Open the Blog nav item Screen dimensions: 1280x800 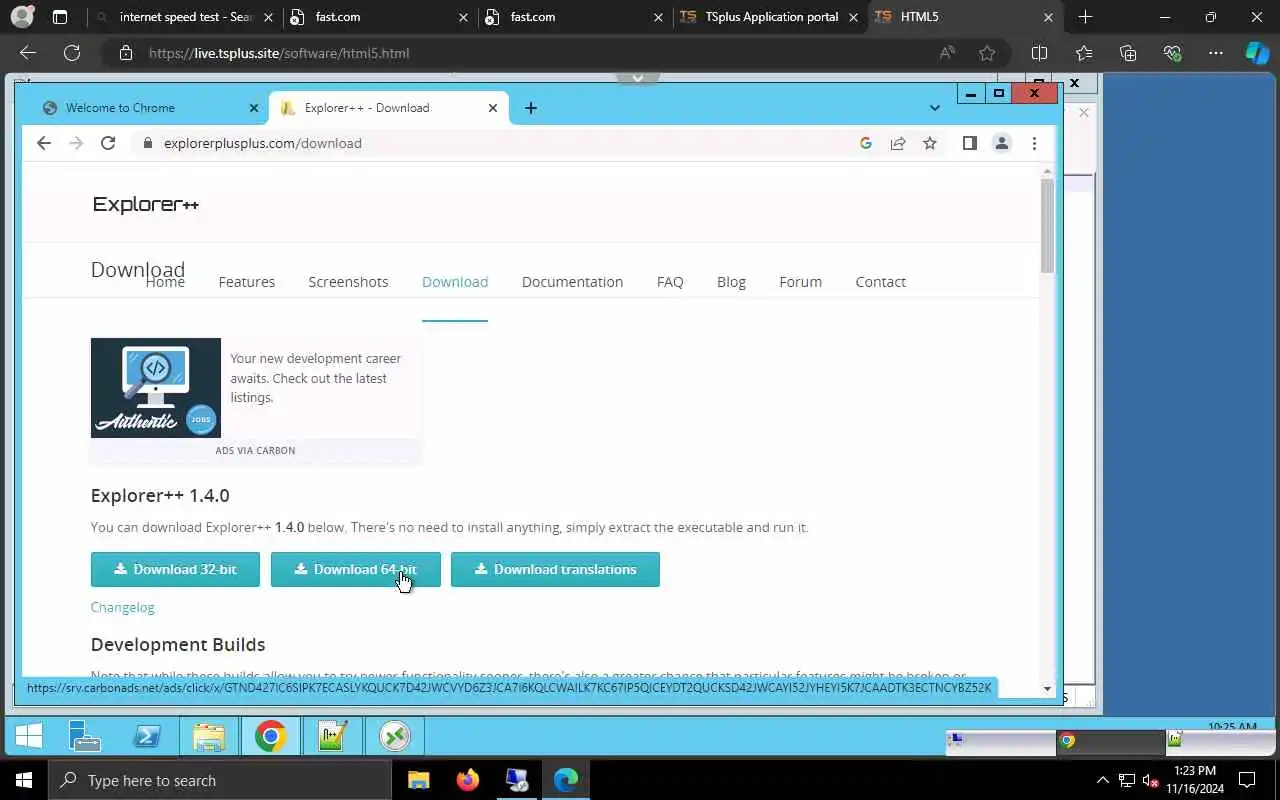coord(731,282)
